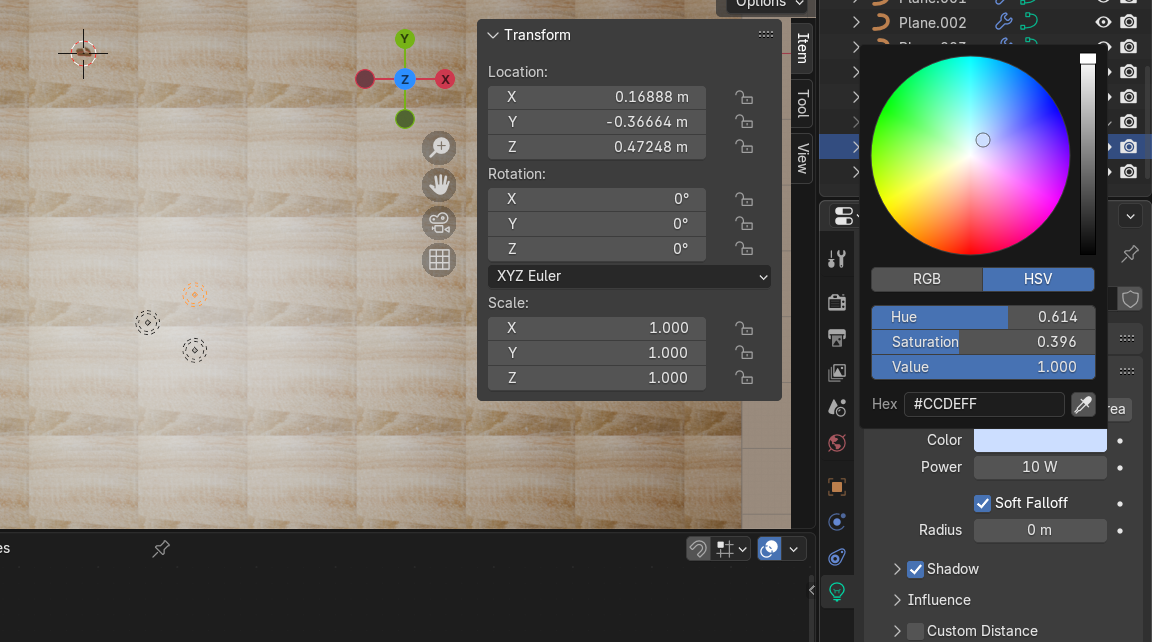Hide Plane.002 with its eye icon

point(1103,22)
